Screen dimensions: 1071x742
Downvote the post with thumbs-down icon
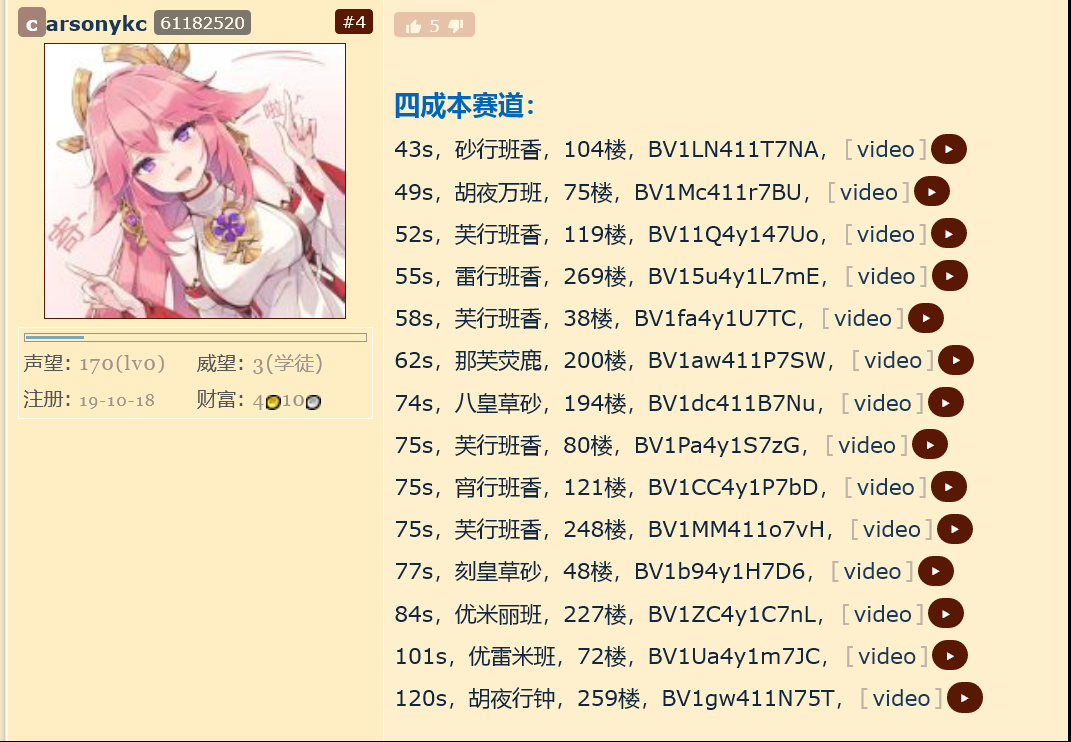click(456, 26)
